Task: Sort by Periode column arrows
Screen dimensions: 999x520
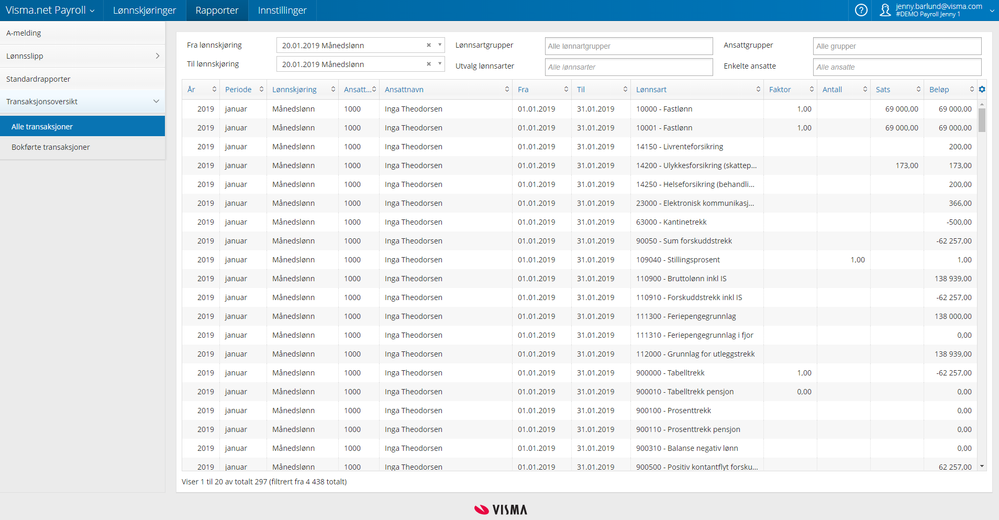Action: pos(261,89)
